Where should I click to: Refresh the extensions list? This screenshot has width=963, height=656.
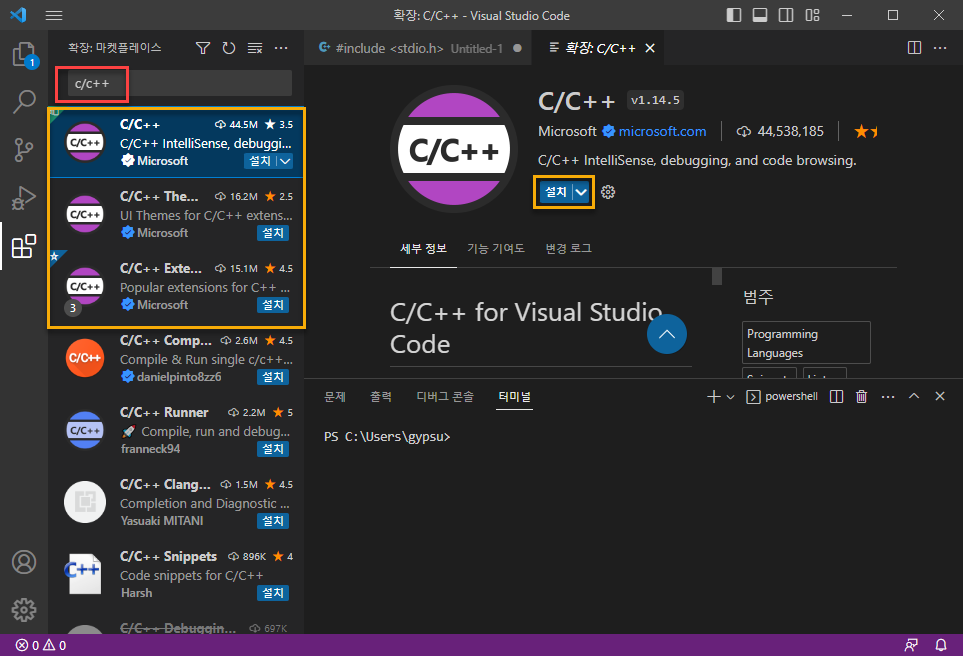tap(229, 48)
